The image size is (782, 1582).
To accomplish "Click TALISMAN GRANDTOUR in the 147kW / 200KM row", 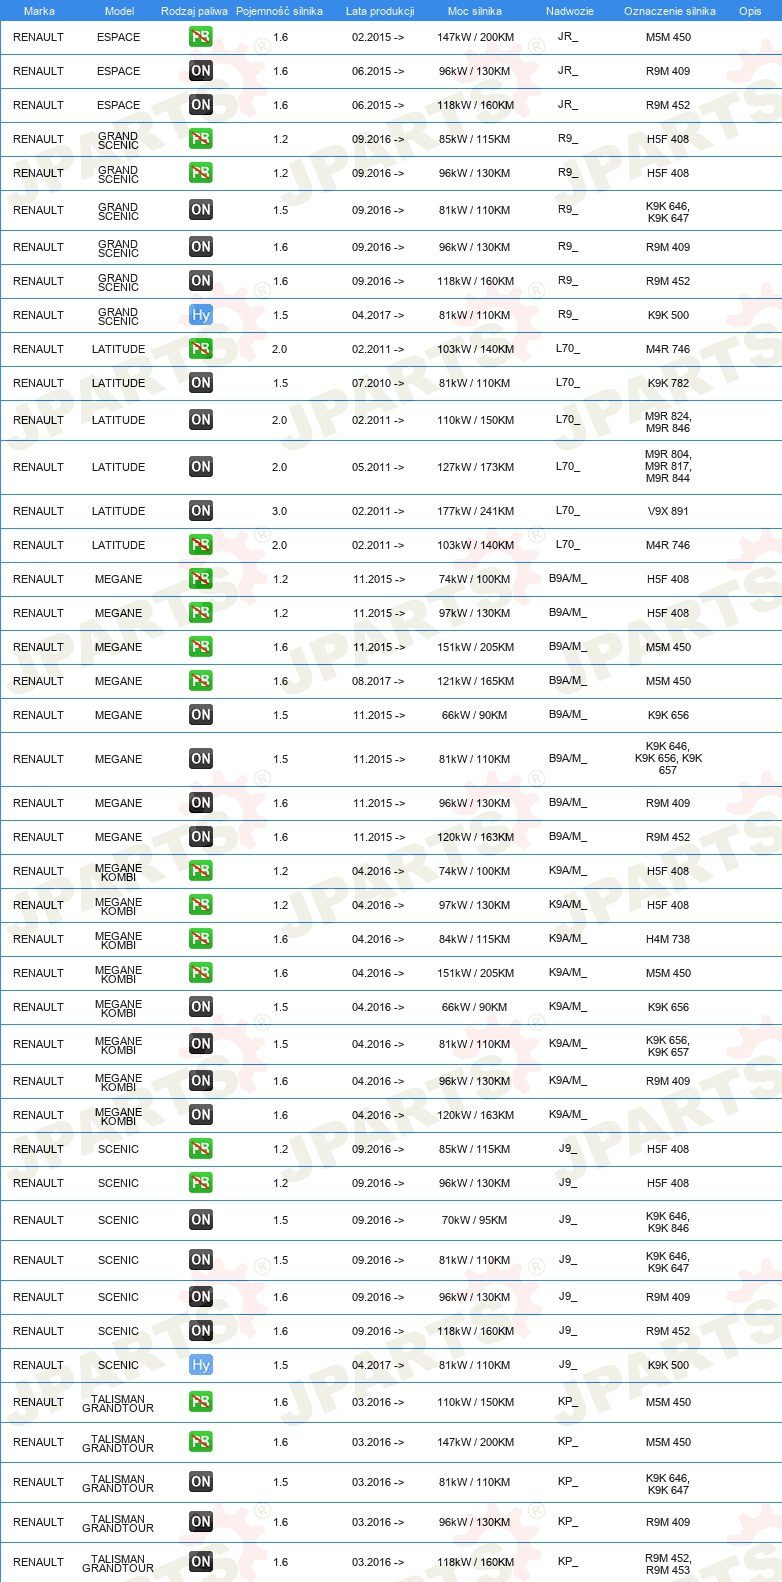I will [x=119, y=1443].
